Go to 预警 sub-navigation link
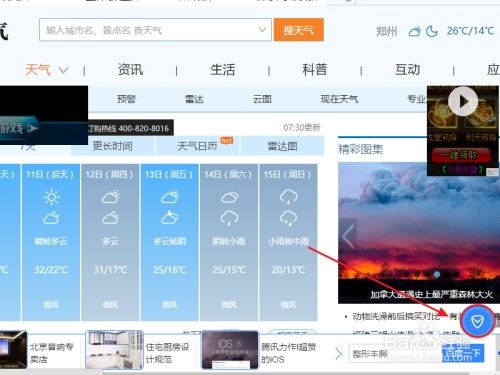 pos(126,99)
